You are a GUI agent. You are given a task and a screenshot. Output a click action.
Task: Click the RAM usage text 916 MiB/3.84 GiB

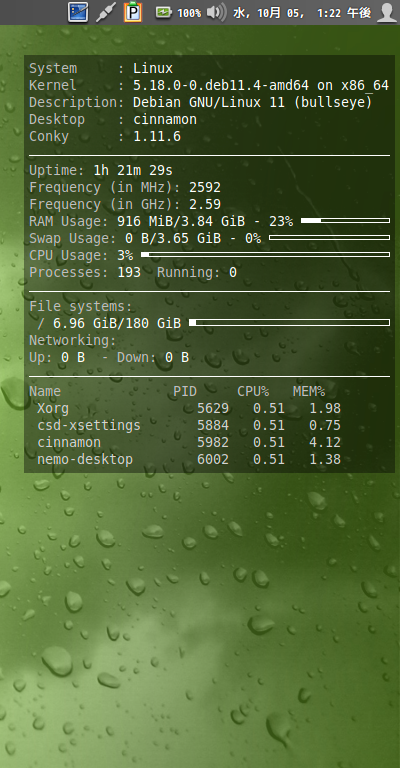pyautogui.click(x=181, y=221)
